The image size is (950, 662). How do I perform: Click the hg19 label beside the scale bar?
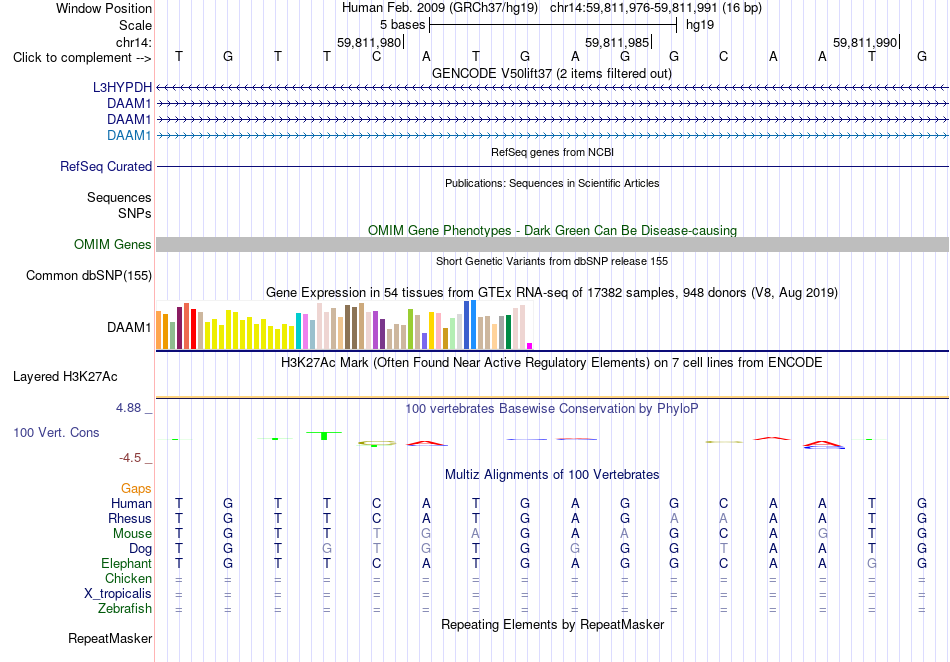(x=700, y=25)
